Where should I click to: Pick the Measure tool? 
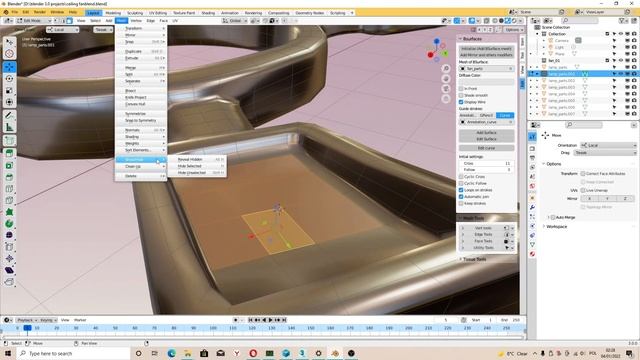point(9,127)
